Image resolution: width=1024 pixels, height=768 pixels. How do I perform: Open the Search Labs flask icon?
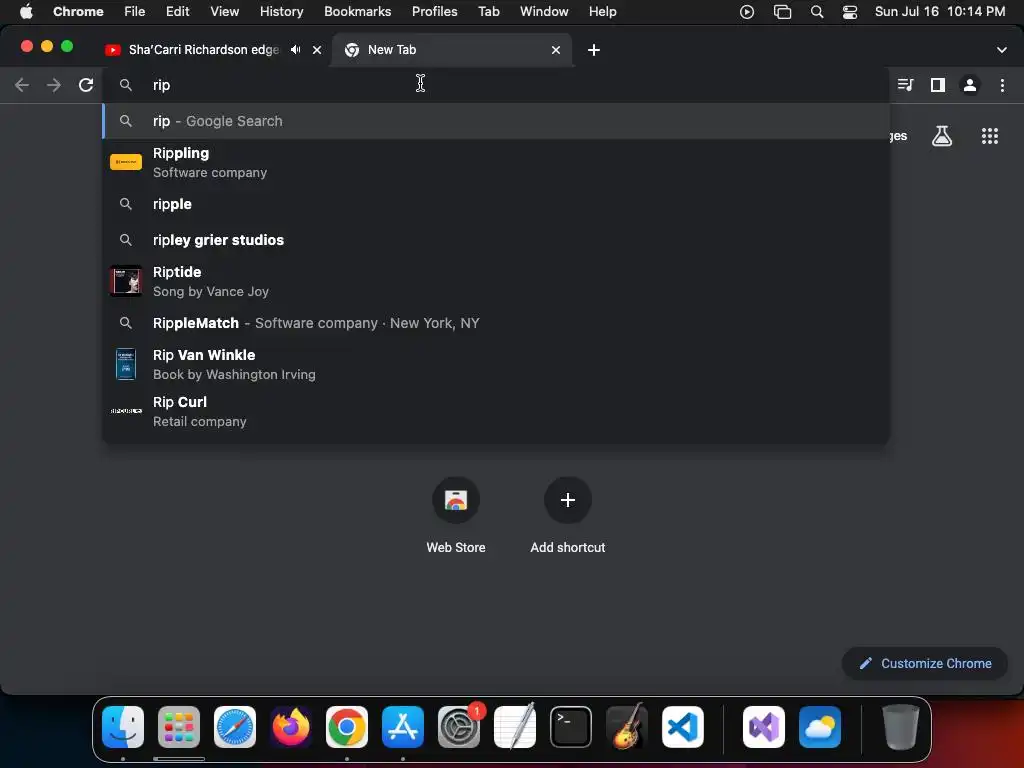tap(942, 136)
